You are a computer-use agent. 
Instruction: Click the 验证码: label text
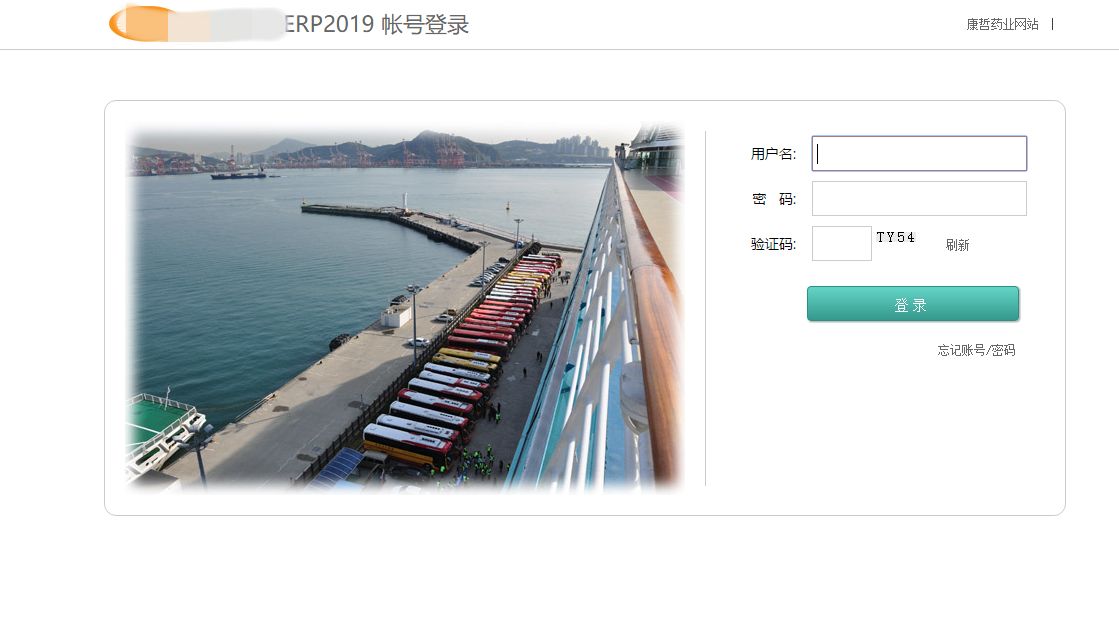point(773,244)
